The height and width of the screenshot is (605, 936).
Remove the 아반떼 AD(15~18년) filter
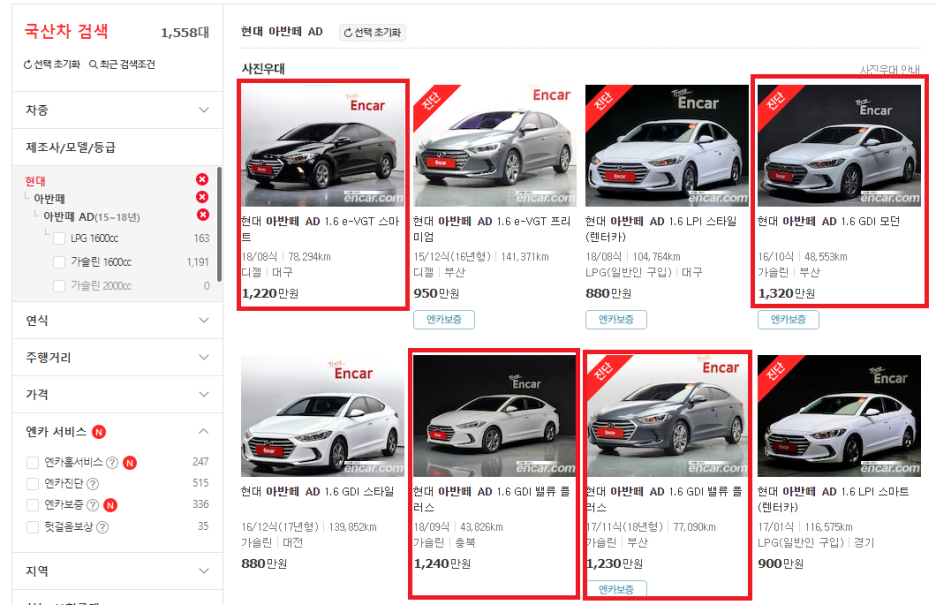203,215
